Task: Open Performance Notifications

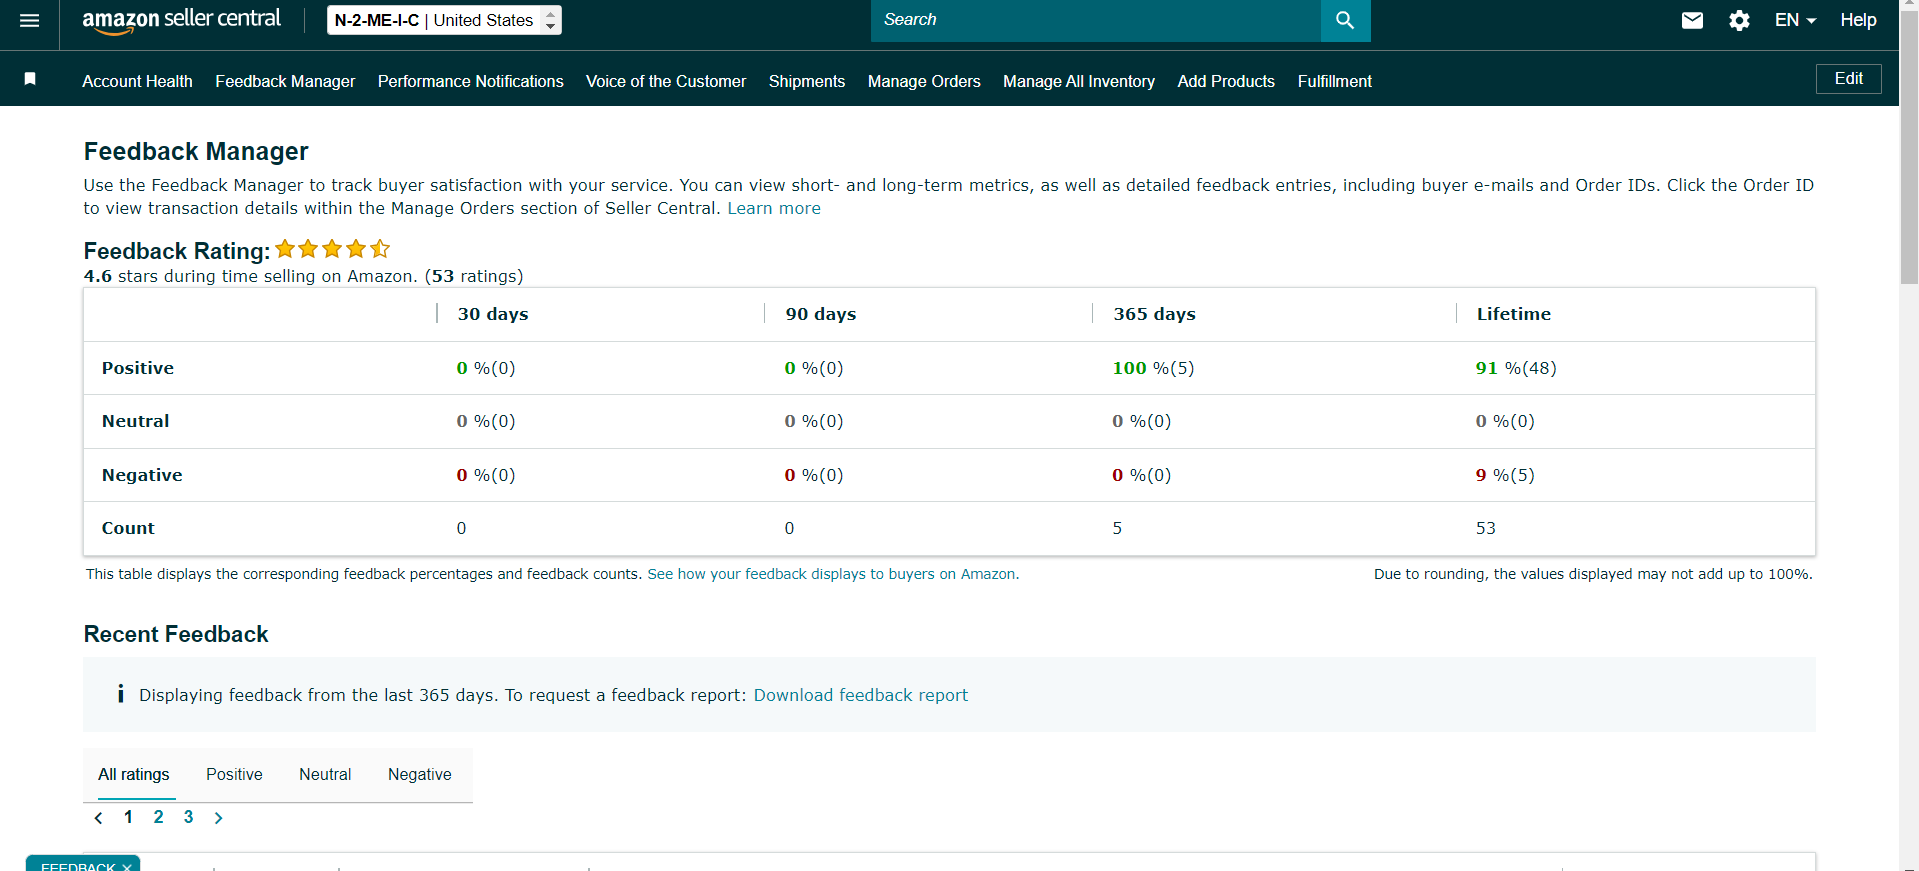Action: pos(470,81)
